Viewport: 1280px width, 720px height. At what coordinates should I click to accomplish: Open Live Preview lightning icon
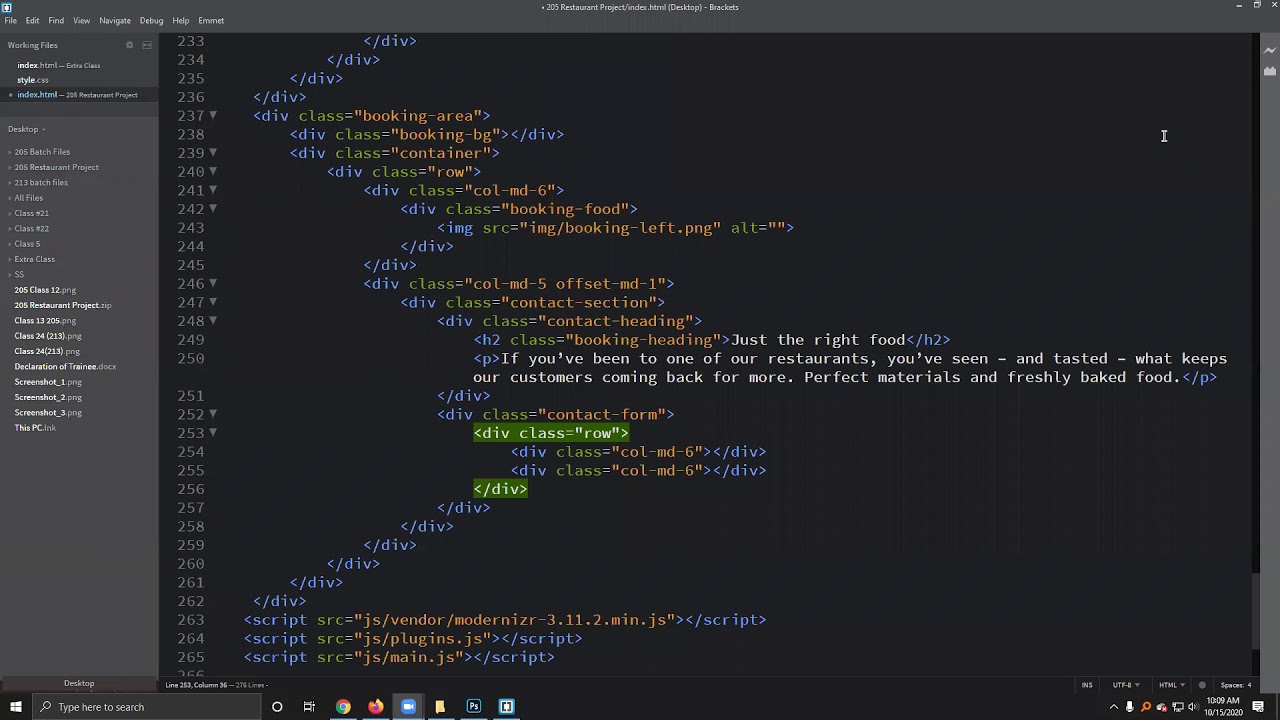point(1270,51)
